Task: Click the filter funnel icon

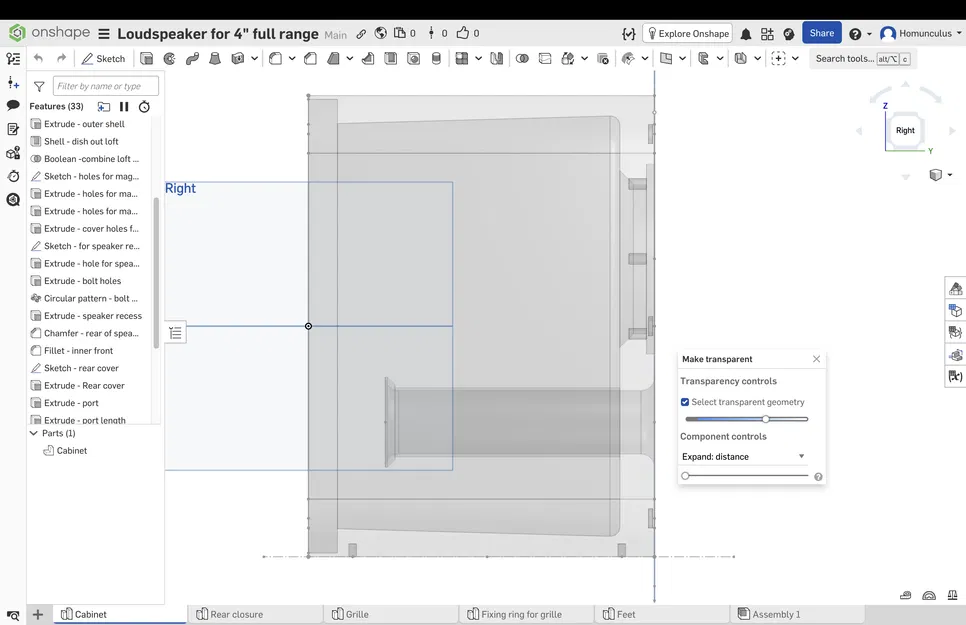Action: point(39,87)
